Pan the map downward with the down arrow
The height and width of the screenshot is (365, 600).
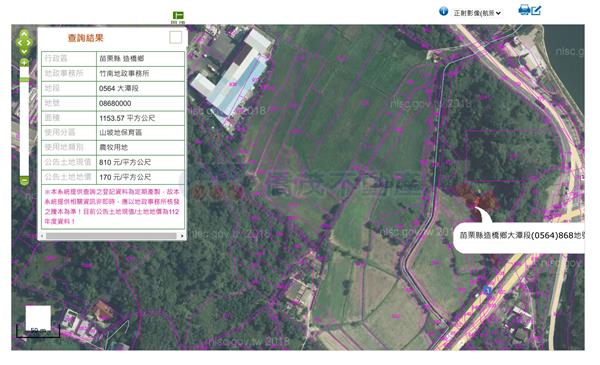coord(24,52)
